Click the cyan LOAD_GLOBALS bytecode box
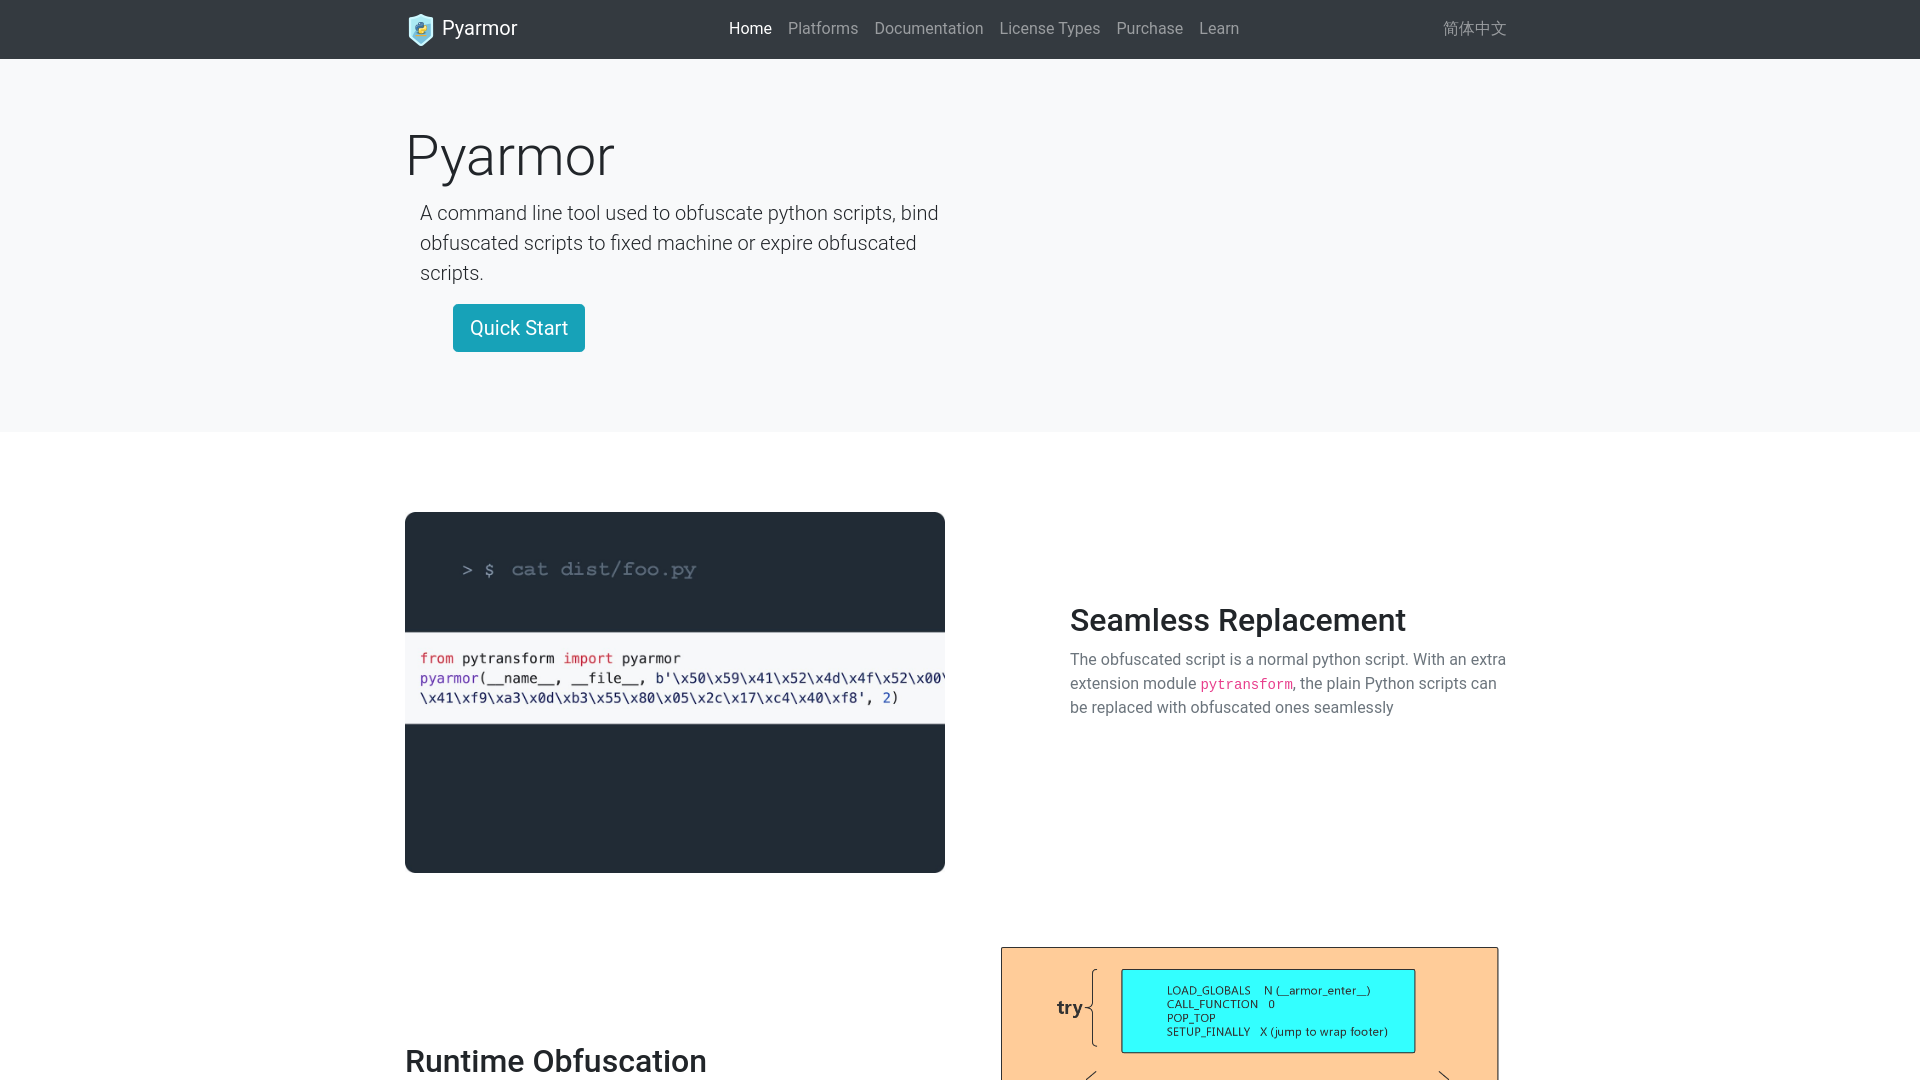This screenshot has width=1920, height=1080. coord(1268,1011)
